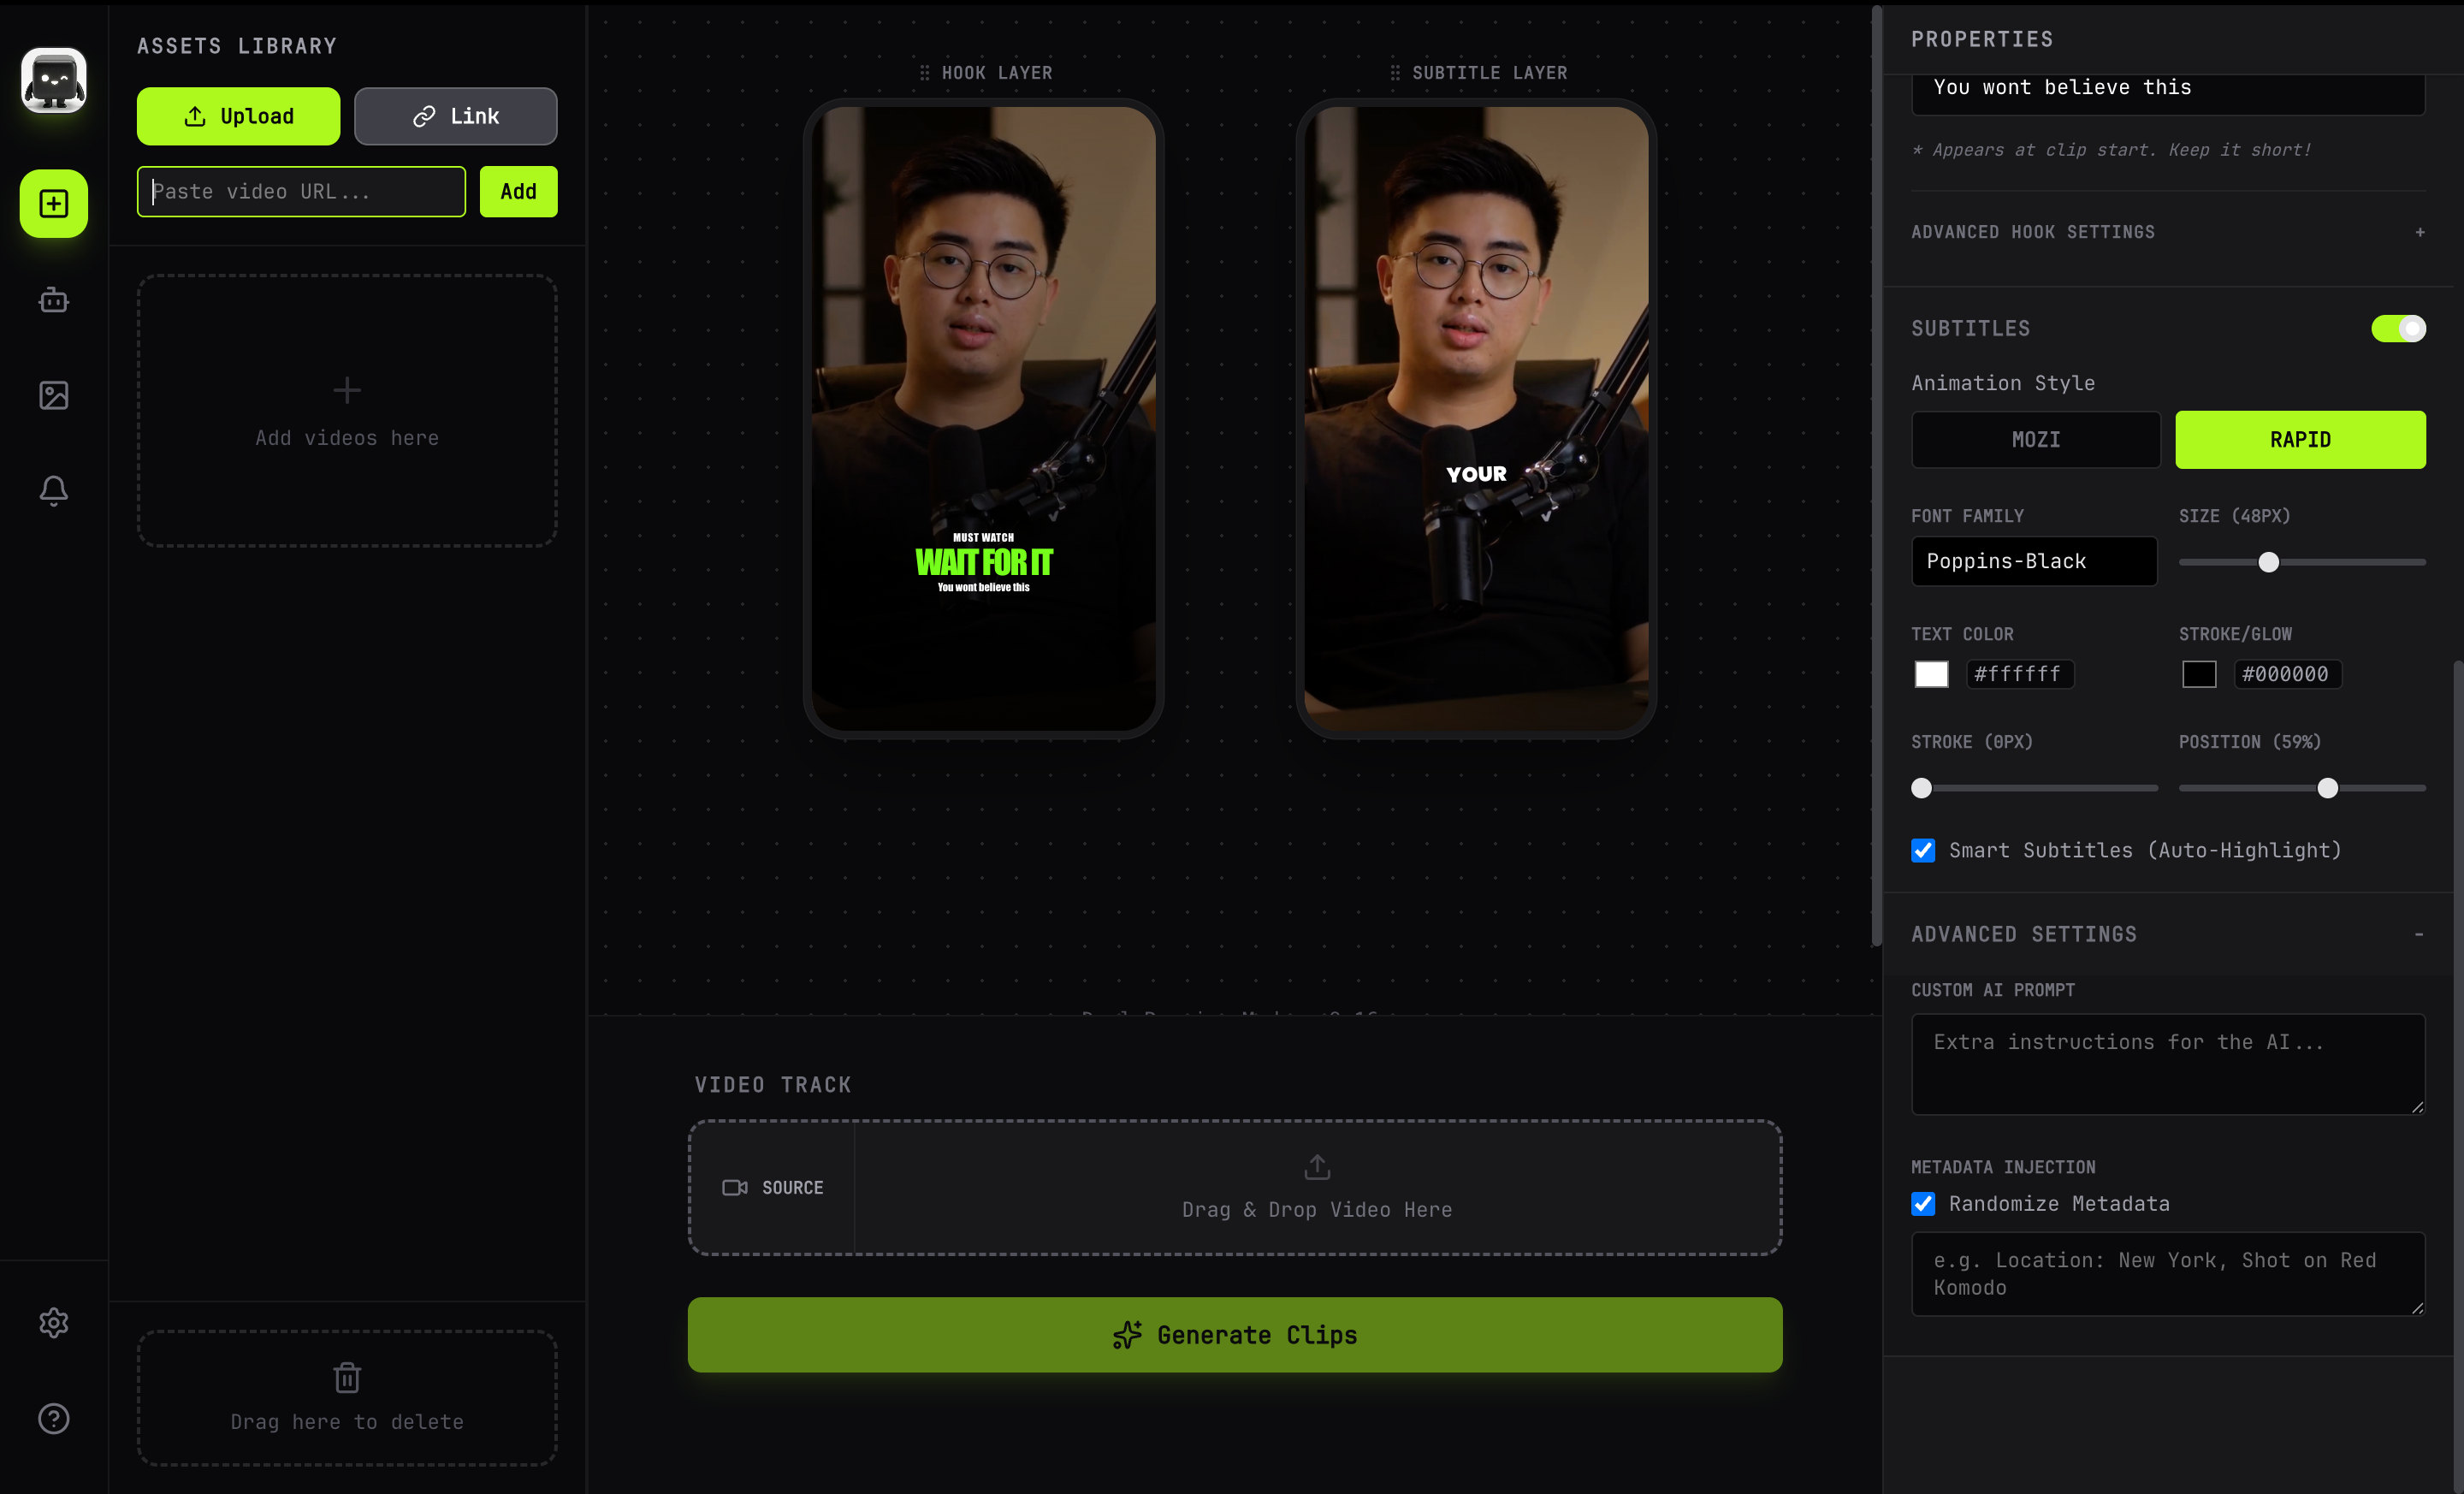Open the new project plus icon in sidebar

click(54, 204)
